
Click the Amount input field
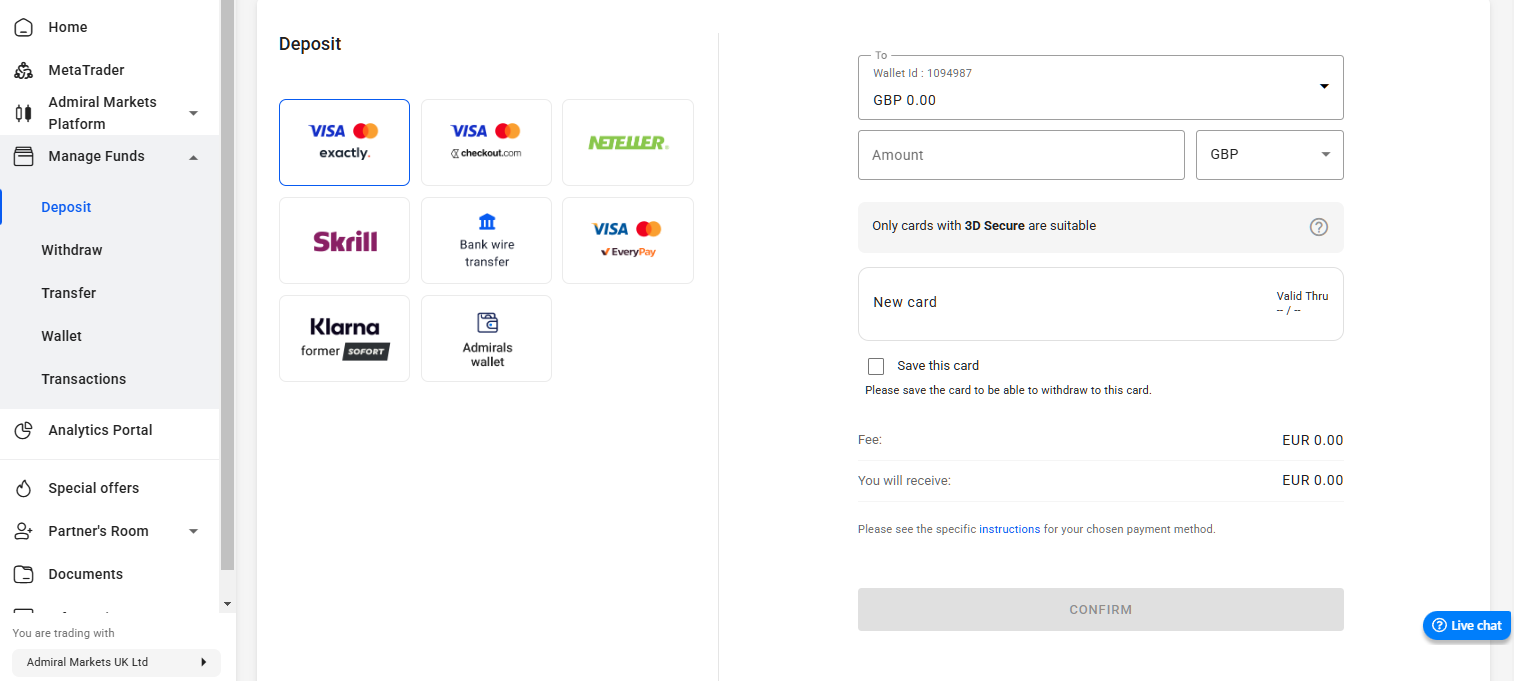pyautogui.click(x=1021, y=154)
